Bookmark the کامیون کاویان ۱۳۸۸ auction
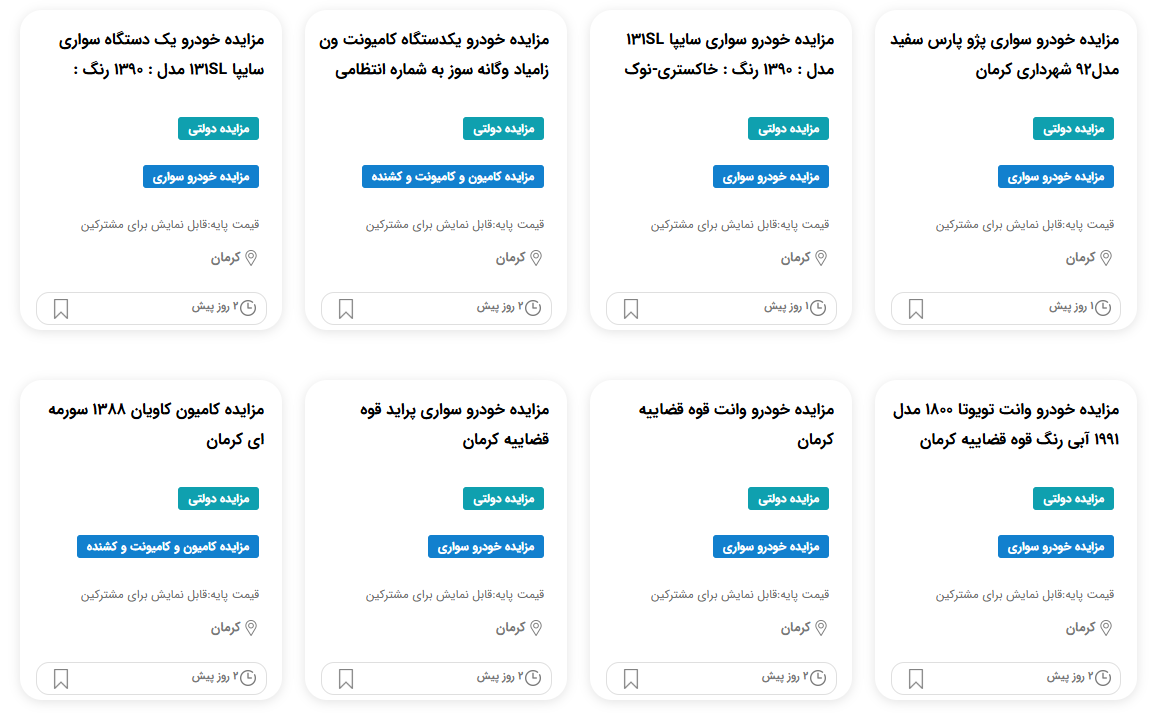Image resolution: width=1150 pixels, height=713 pixels. [61, 679]
